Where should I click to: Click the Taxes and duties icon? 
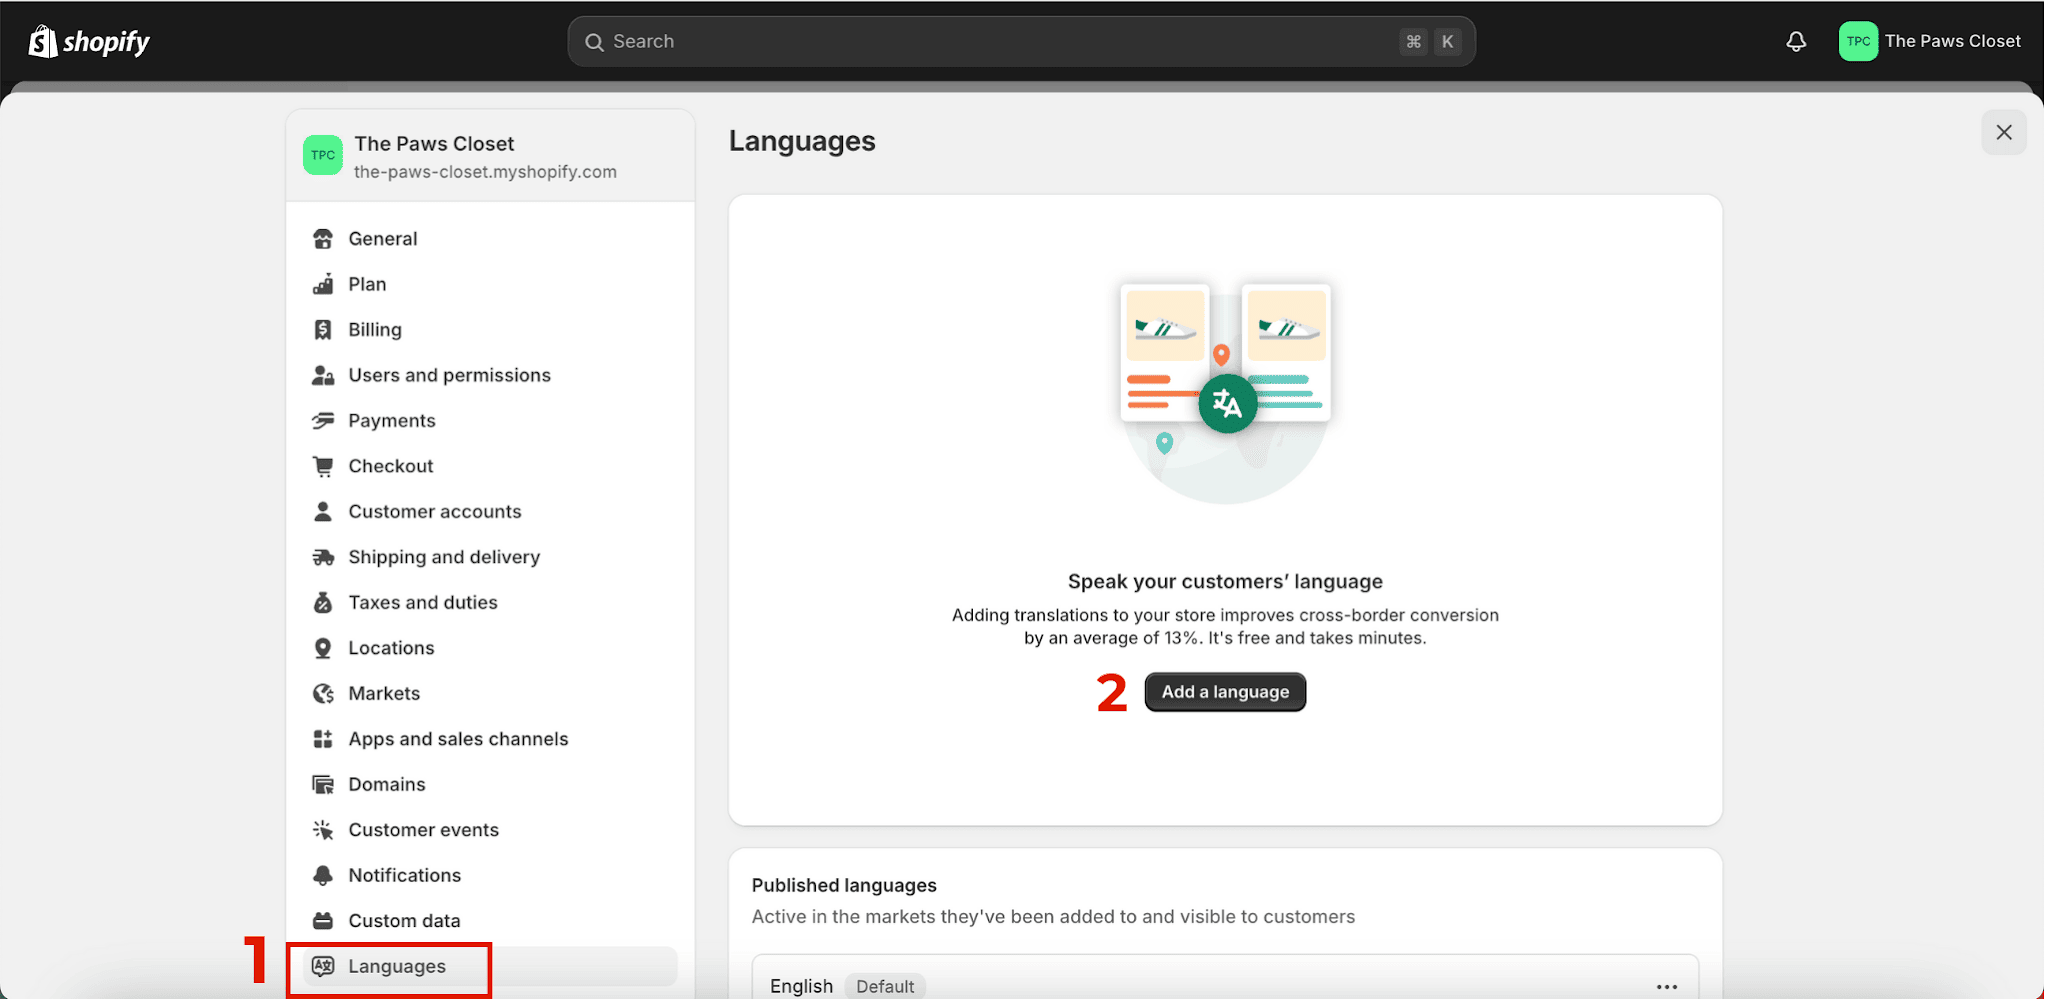(x=323, y=603)
